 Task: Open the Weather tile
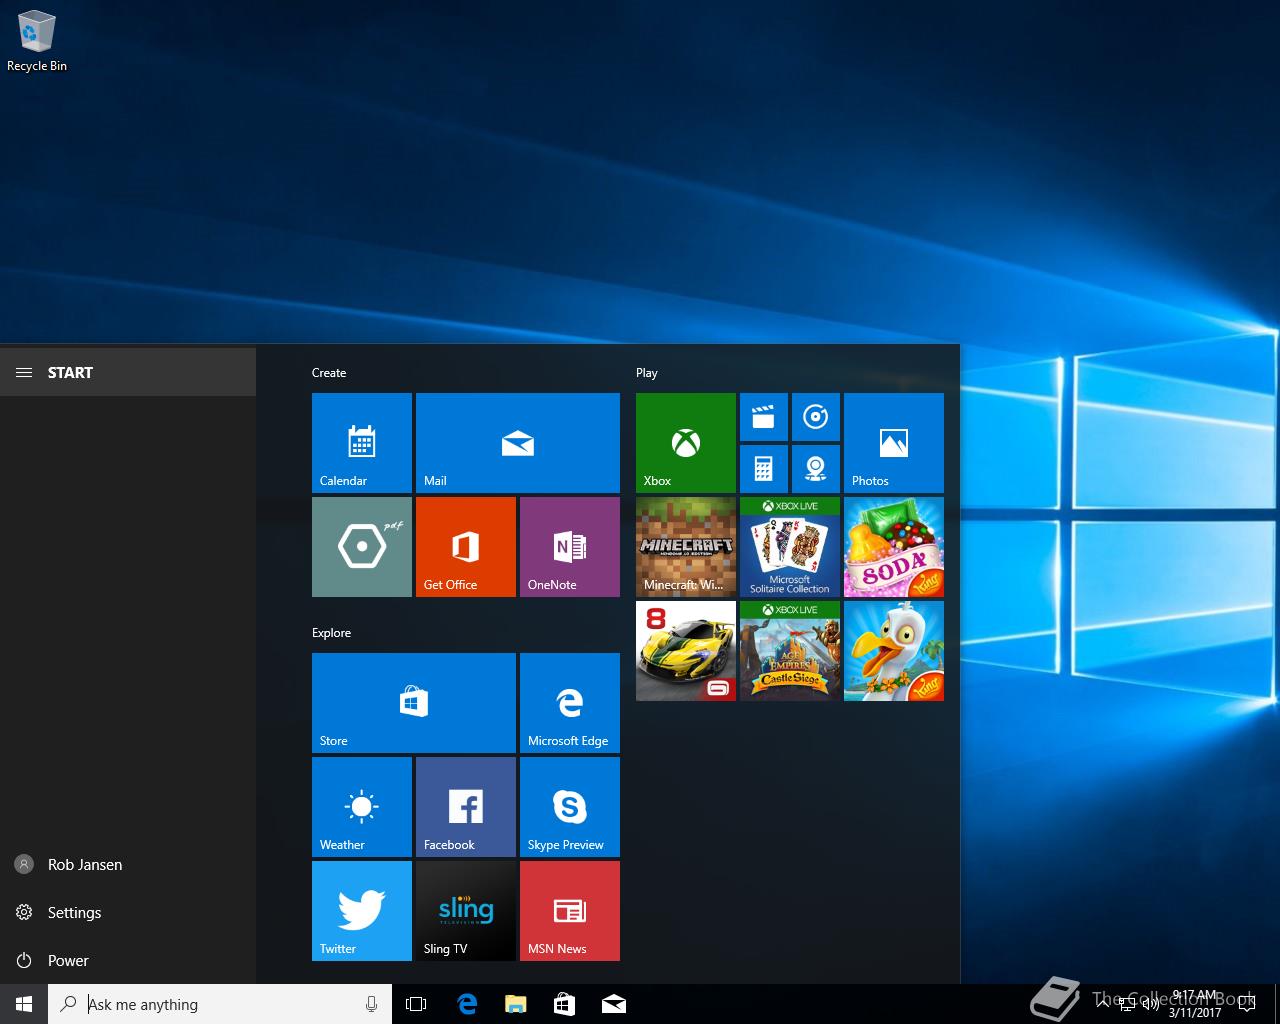(362, 807)
